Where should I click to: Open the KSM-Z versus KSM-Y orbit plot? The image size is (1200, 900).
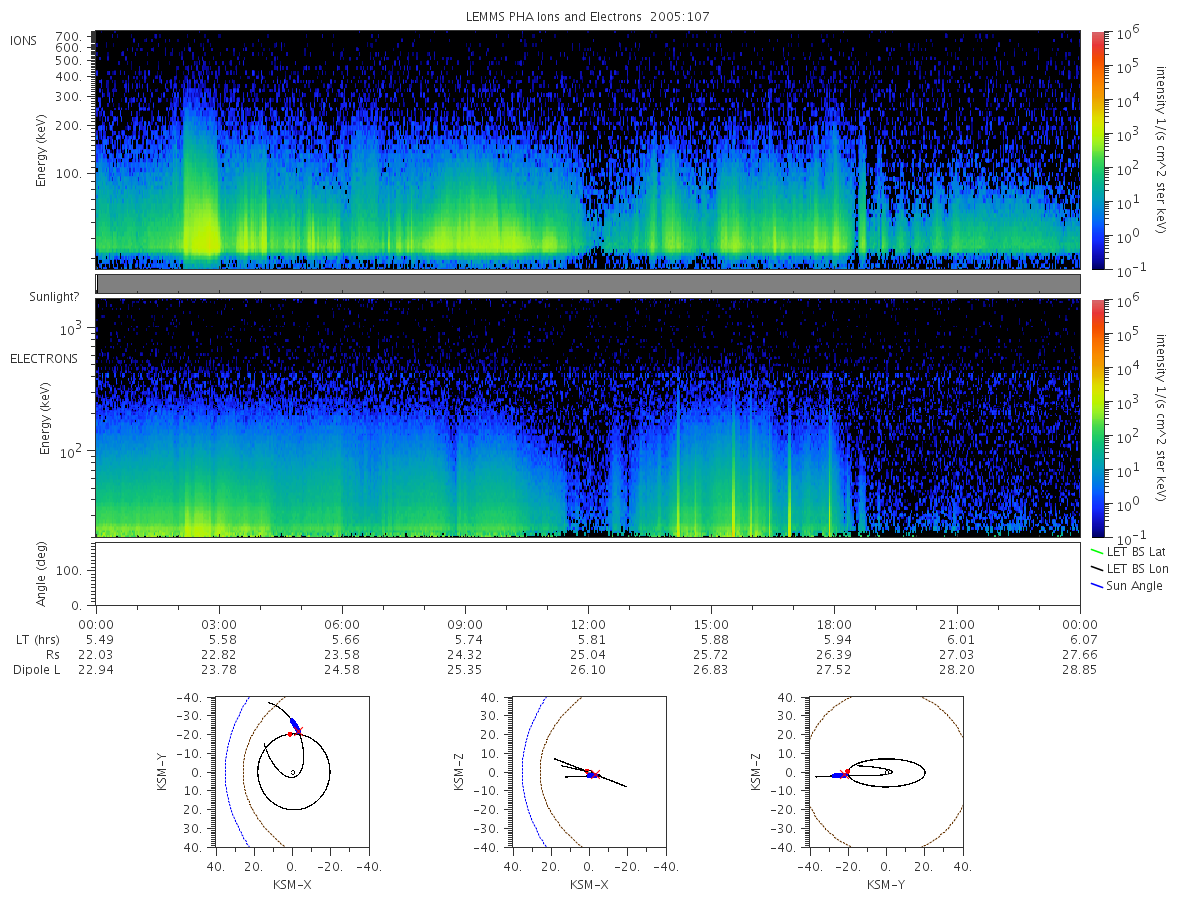tap(885, 772)
